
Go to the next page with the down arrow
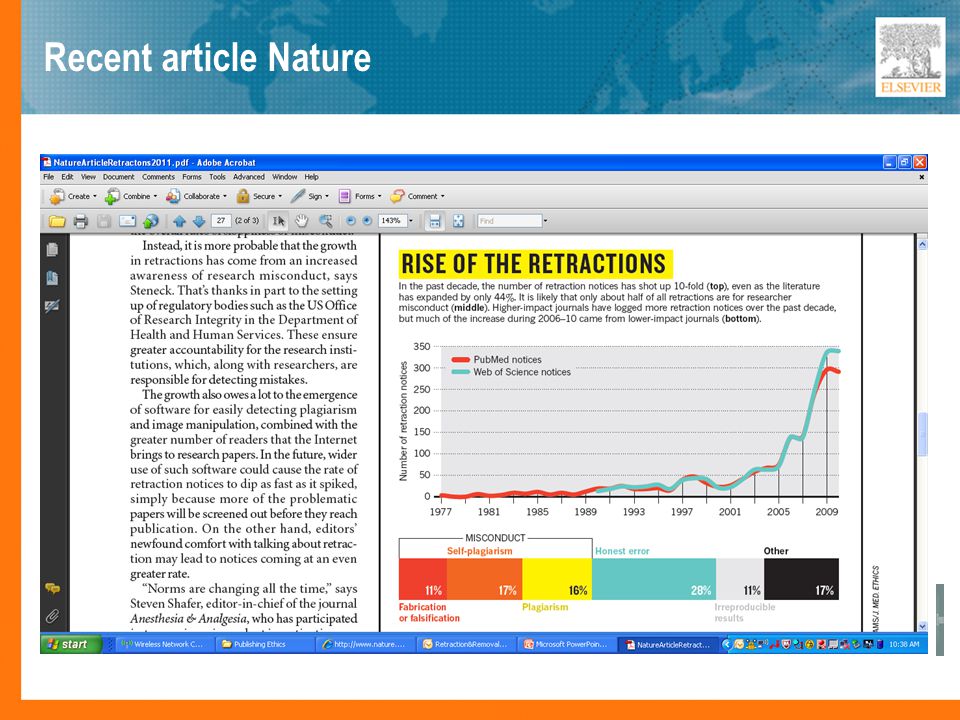(x=198, y=221)
